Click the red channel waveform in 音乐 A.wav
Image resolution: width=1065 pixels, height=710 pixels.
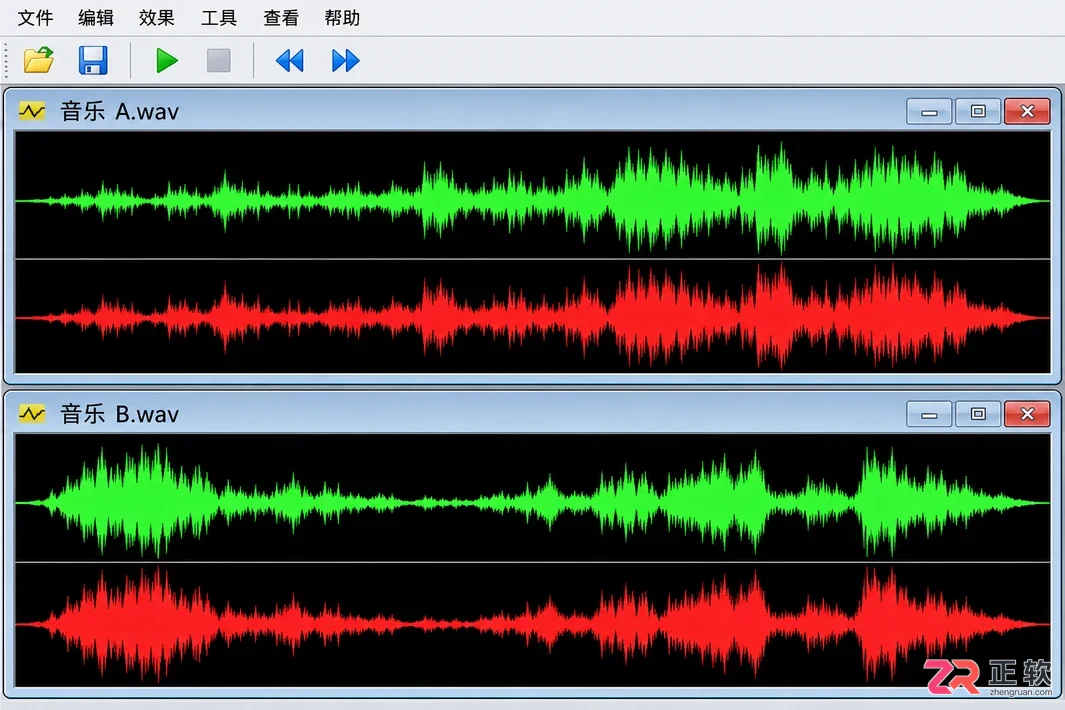(532, 317)
